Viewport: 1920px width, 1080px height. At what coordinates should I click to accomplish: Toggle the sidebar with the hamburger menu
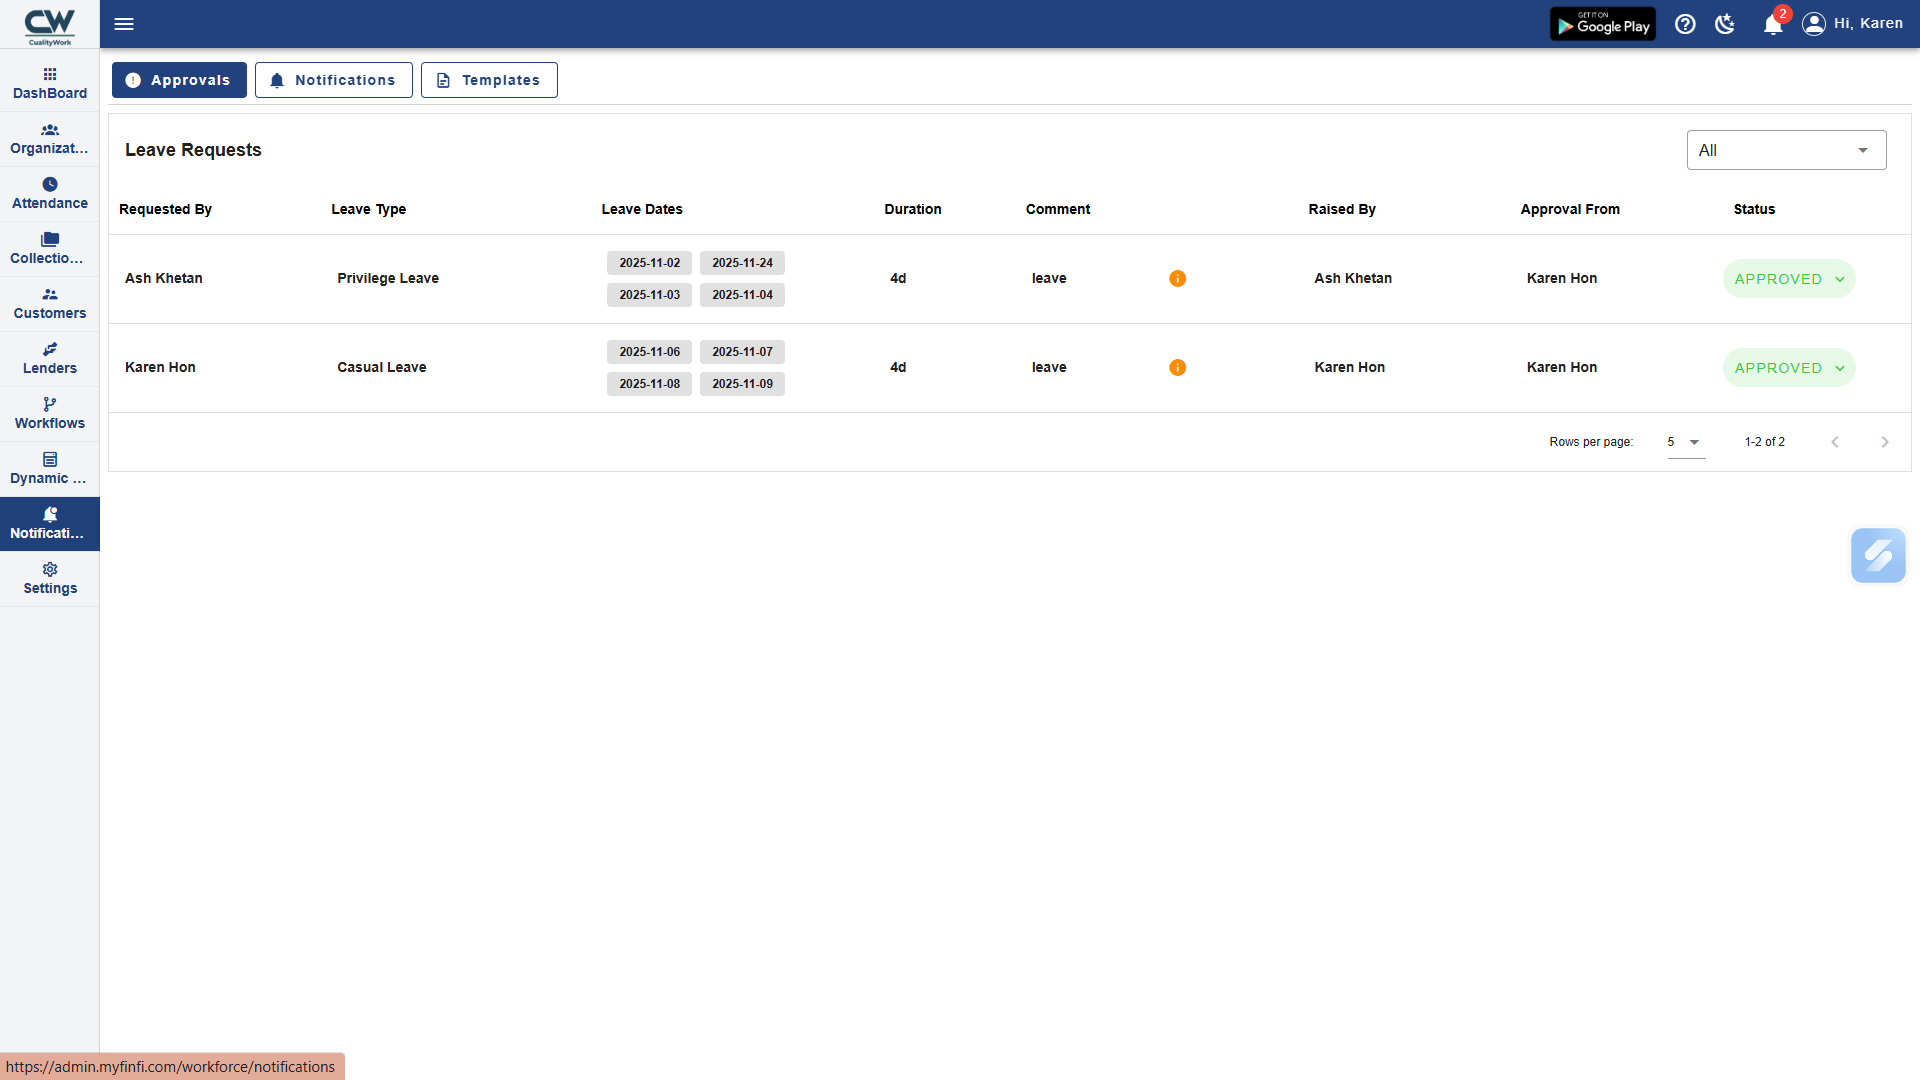(x=124, y=23)
